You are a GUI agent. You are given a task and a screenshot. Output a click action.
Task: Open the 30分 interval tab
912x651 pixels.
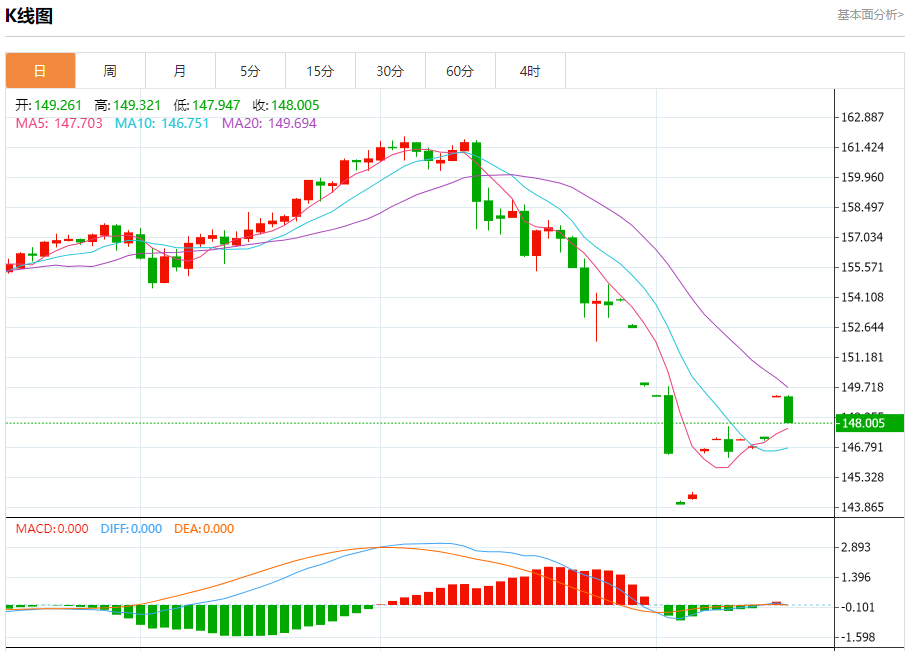[x=390, y=71]
